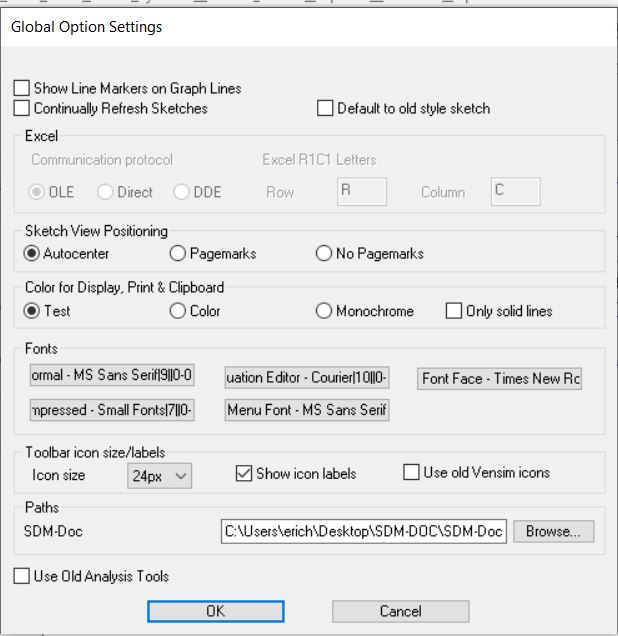618x636 pixels.
Task: Confirm settings with OK
Action: click(x=216, y=611)
